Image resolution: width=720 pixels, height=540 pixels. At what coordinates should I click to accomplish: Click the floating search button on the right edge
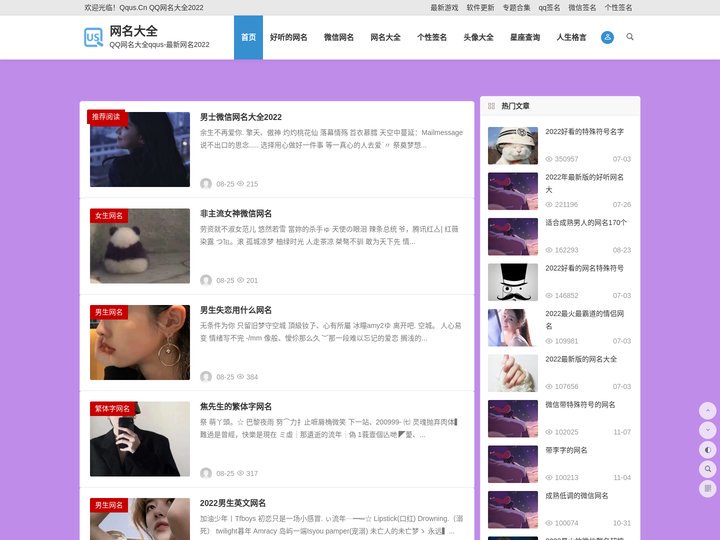[708, 469]
